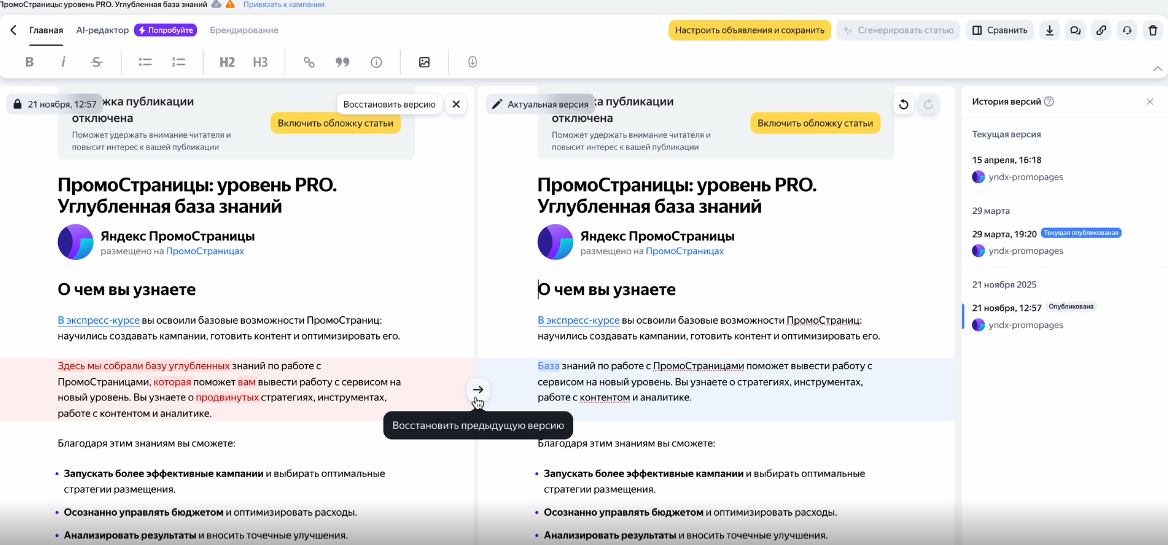This screenshot has width=1168, height=545.
Task: Download the article using the download icon
Action: [x=1050, y=30]
